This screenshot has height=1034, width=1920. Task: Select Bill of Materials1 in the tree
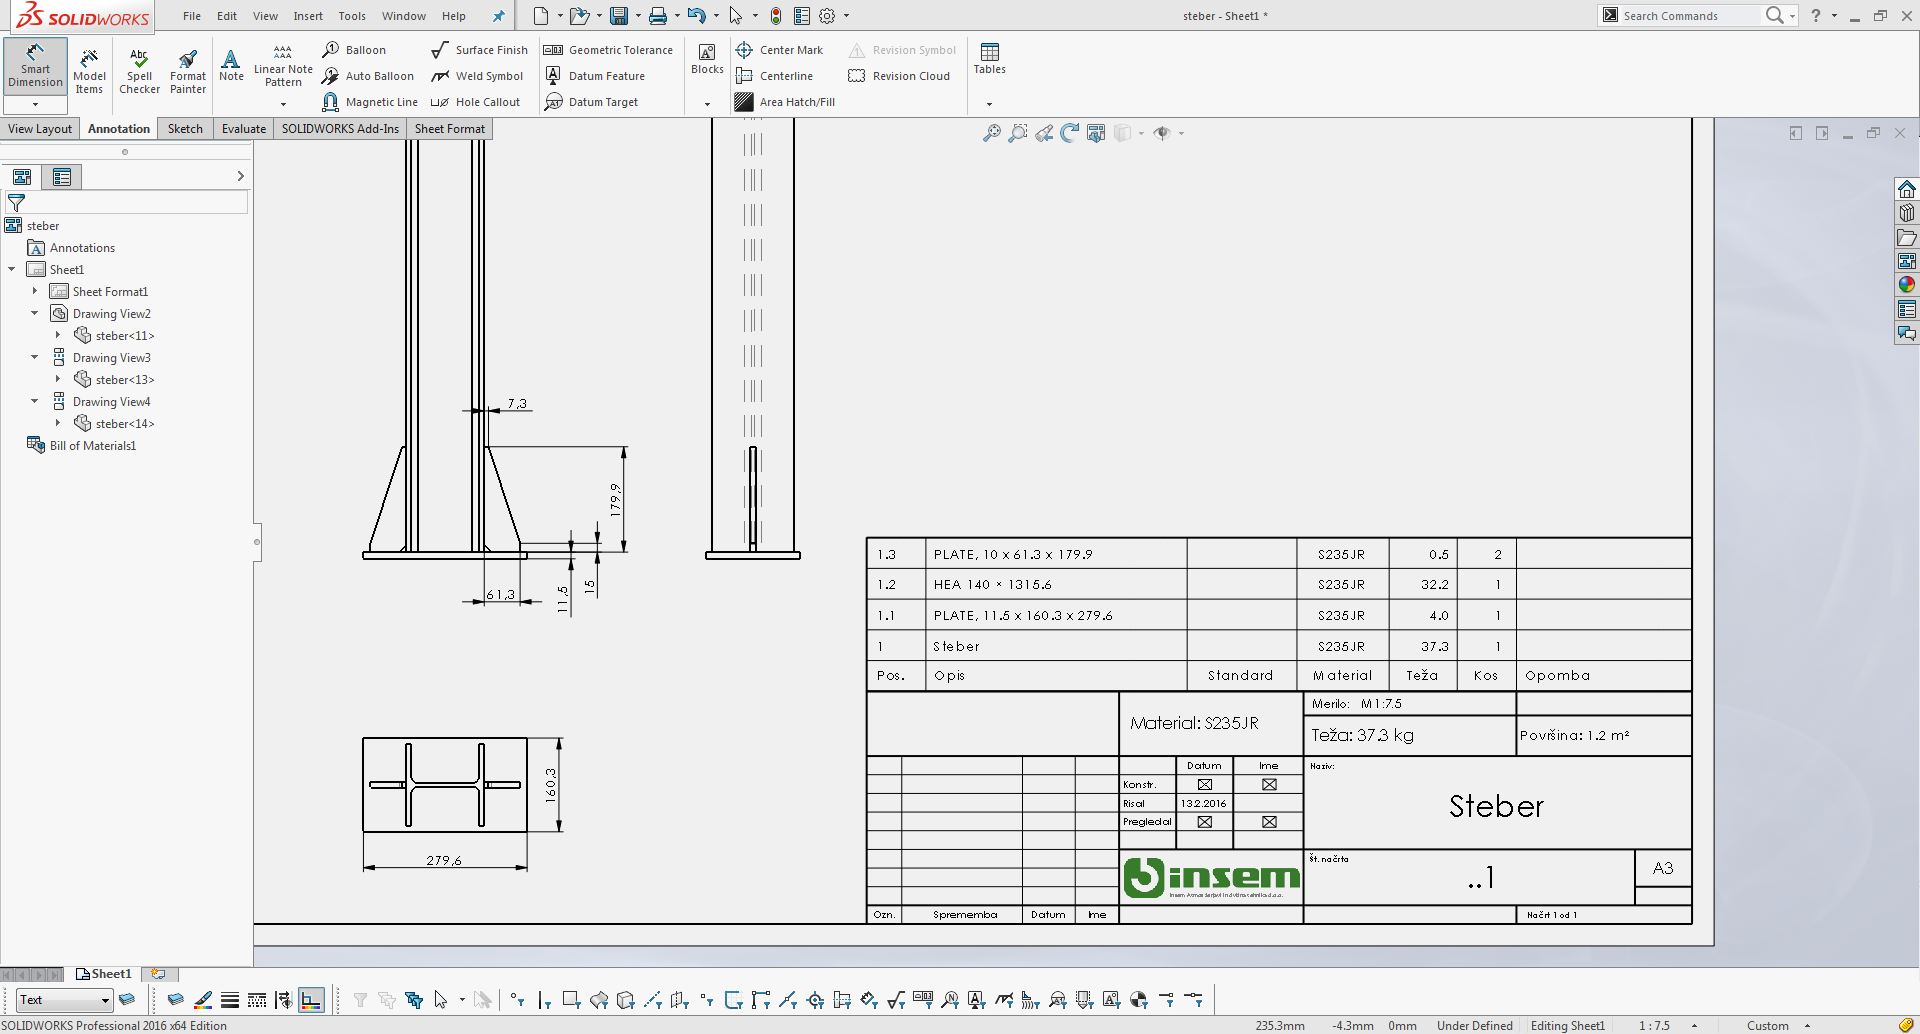point(92,446)
